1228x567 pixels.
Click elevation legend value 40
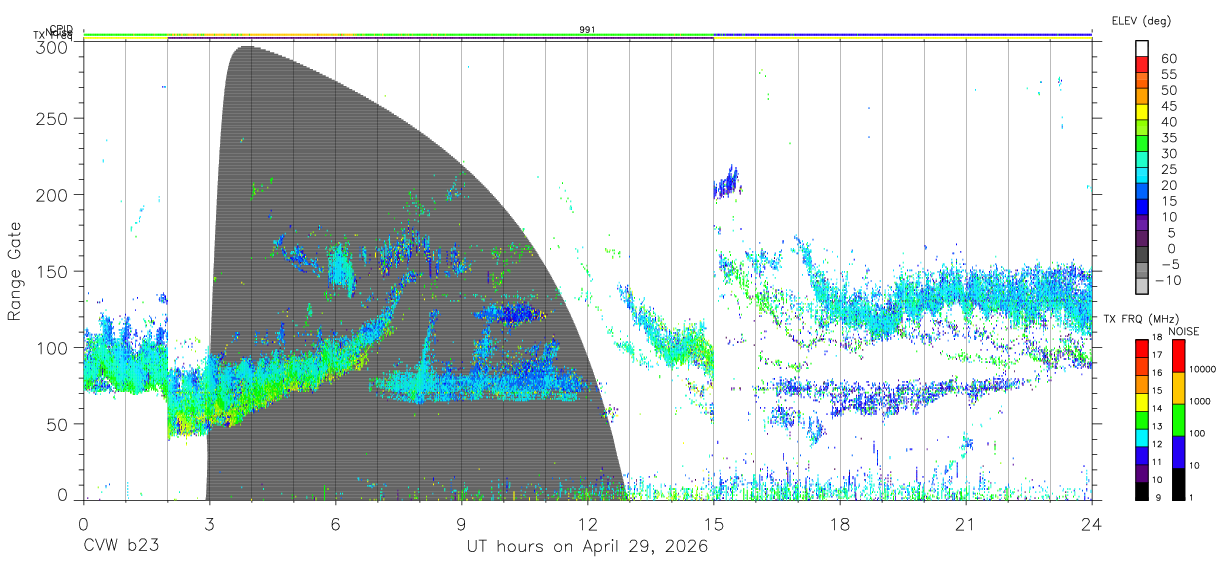(1168, 122)
